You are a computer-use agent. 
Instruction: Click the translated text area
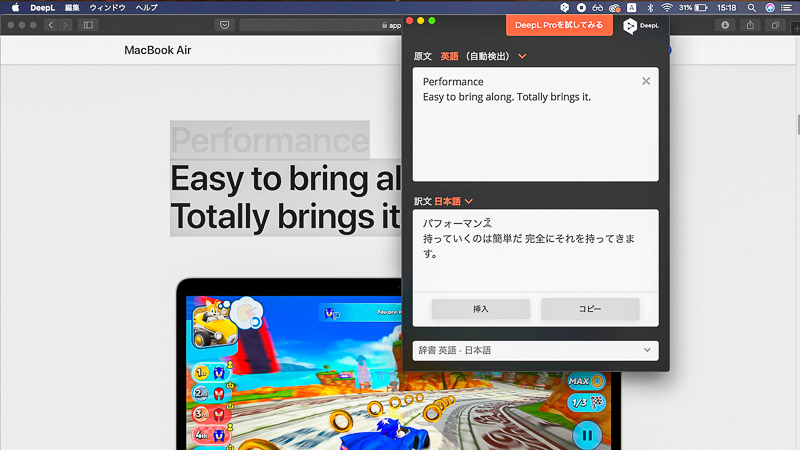tap(535, 250)
